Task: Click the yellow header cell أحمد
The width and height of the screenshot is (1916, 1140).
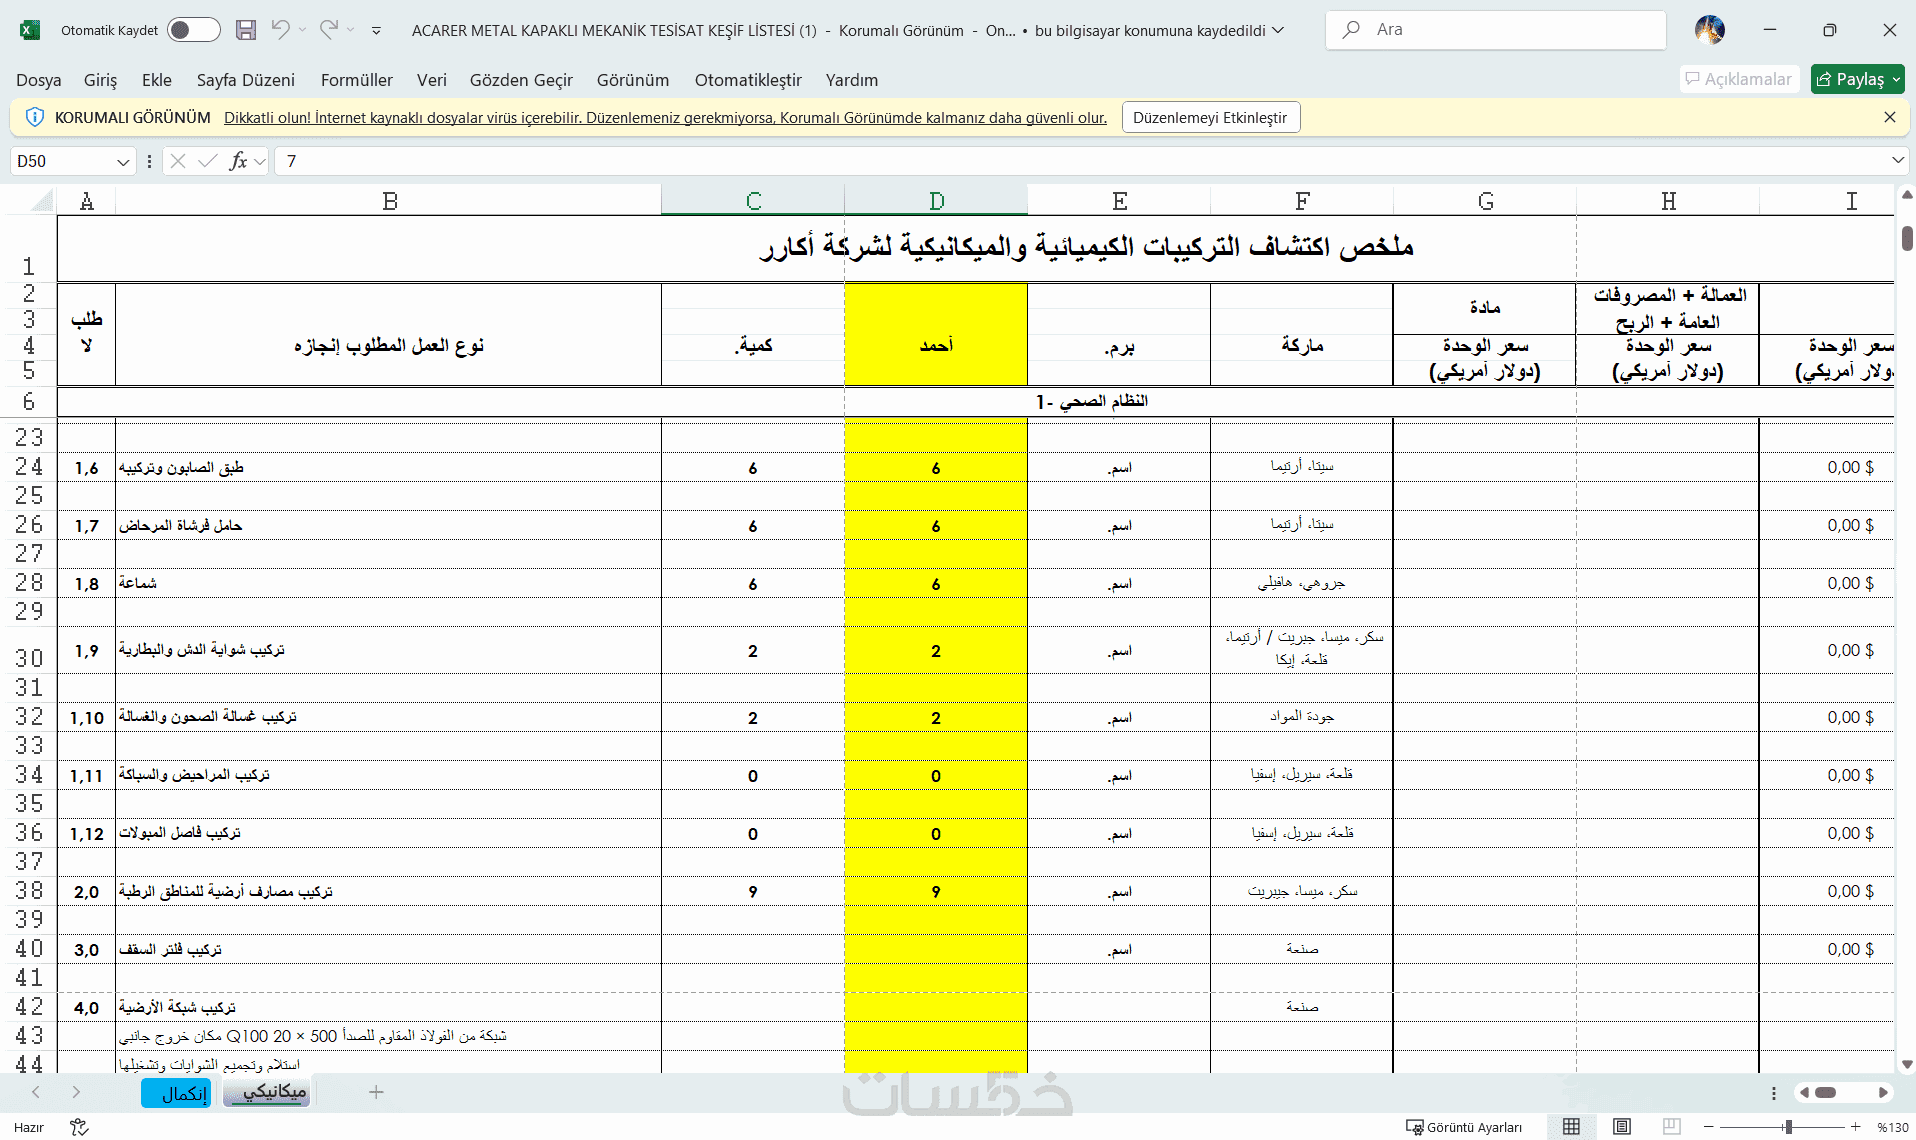Action: point(936,334)
